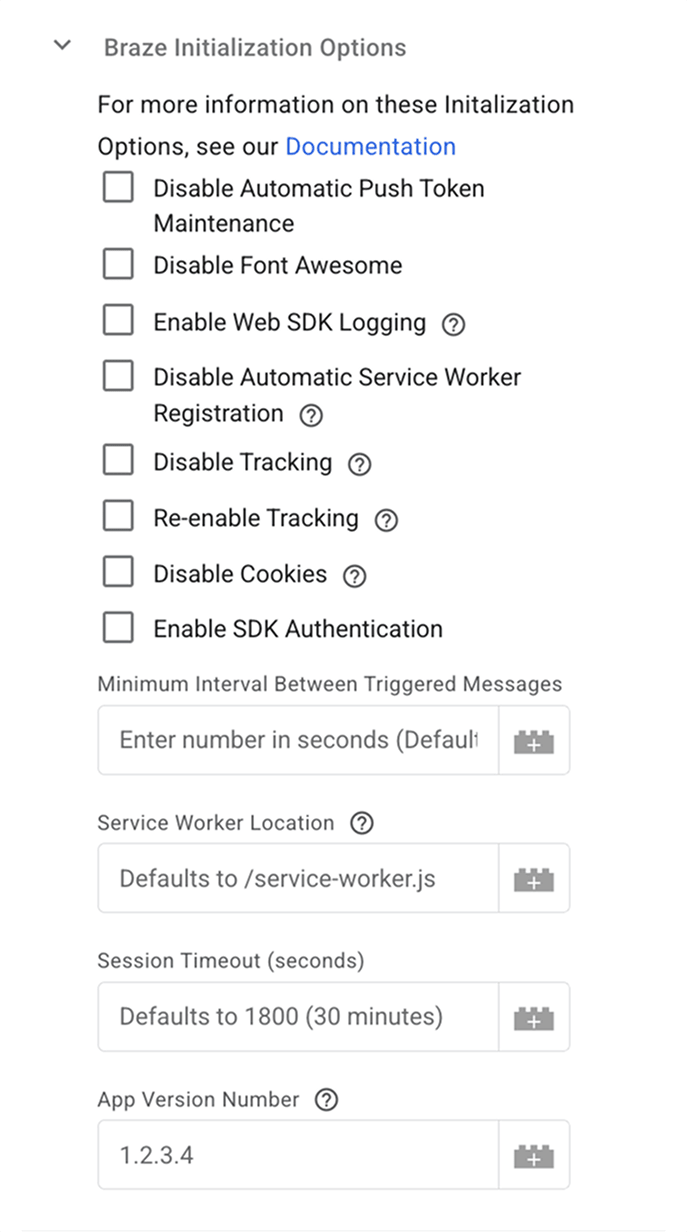Open variable picker for App Version Number
Screen dimensions: 687x1232
[x=533, y=1154]
